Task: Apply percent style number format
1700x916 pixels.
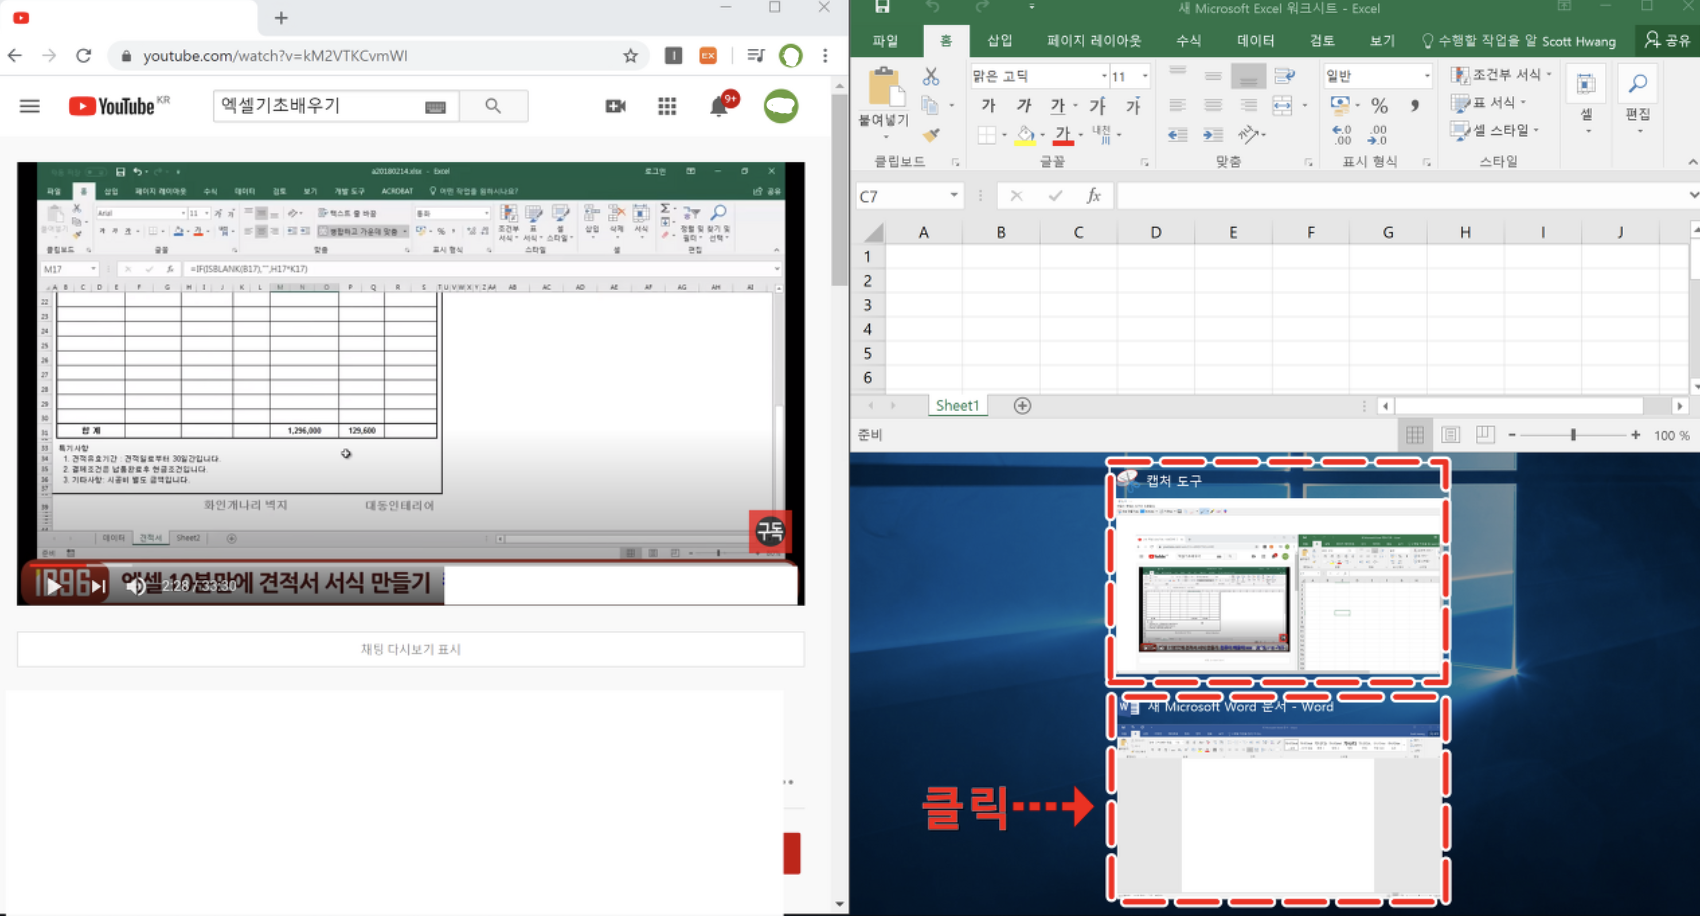Action: 1379,105
